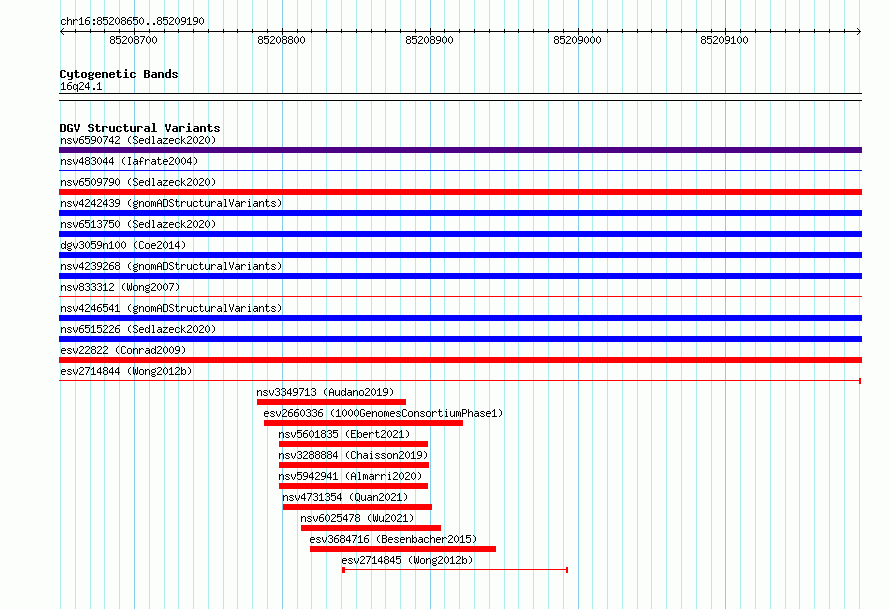This screenshot has height=609, width=890.
Task: Click ruler position 85209000
Action: (x=577, y=40)
